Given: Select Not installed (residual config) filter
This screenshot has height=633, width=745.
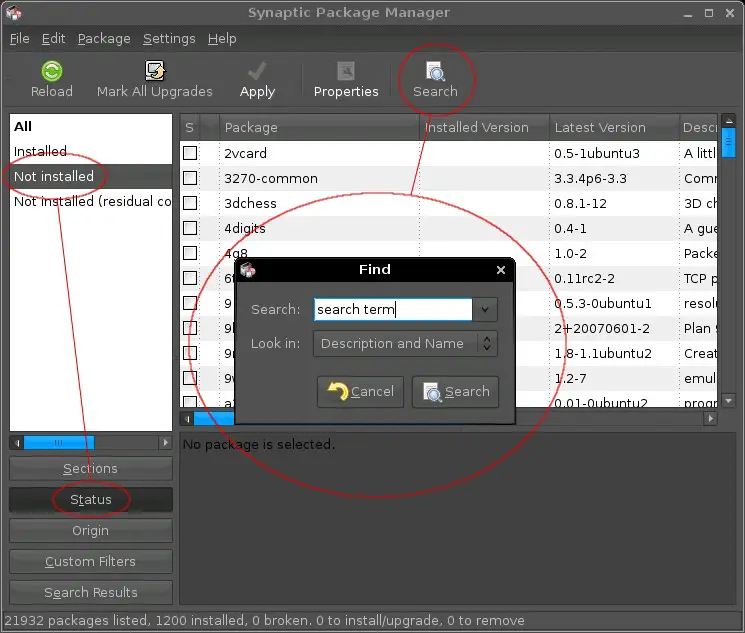Looking at the screenshot, I should click(91, 201).
